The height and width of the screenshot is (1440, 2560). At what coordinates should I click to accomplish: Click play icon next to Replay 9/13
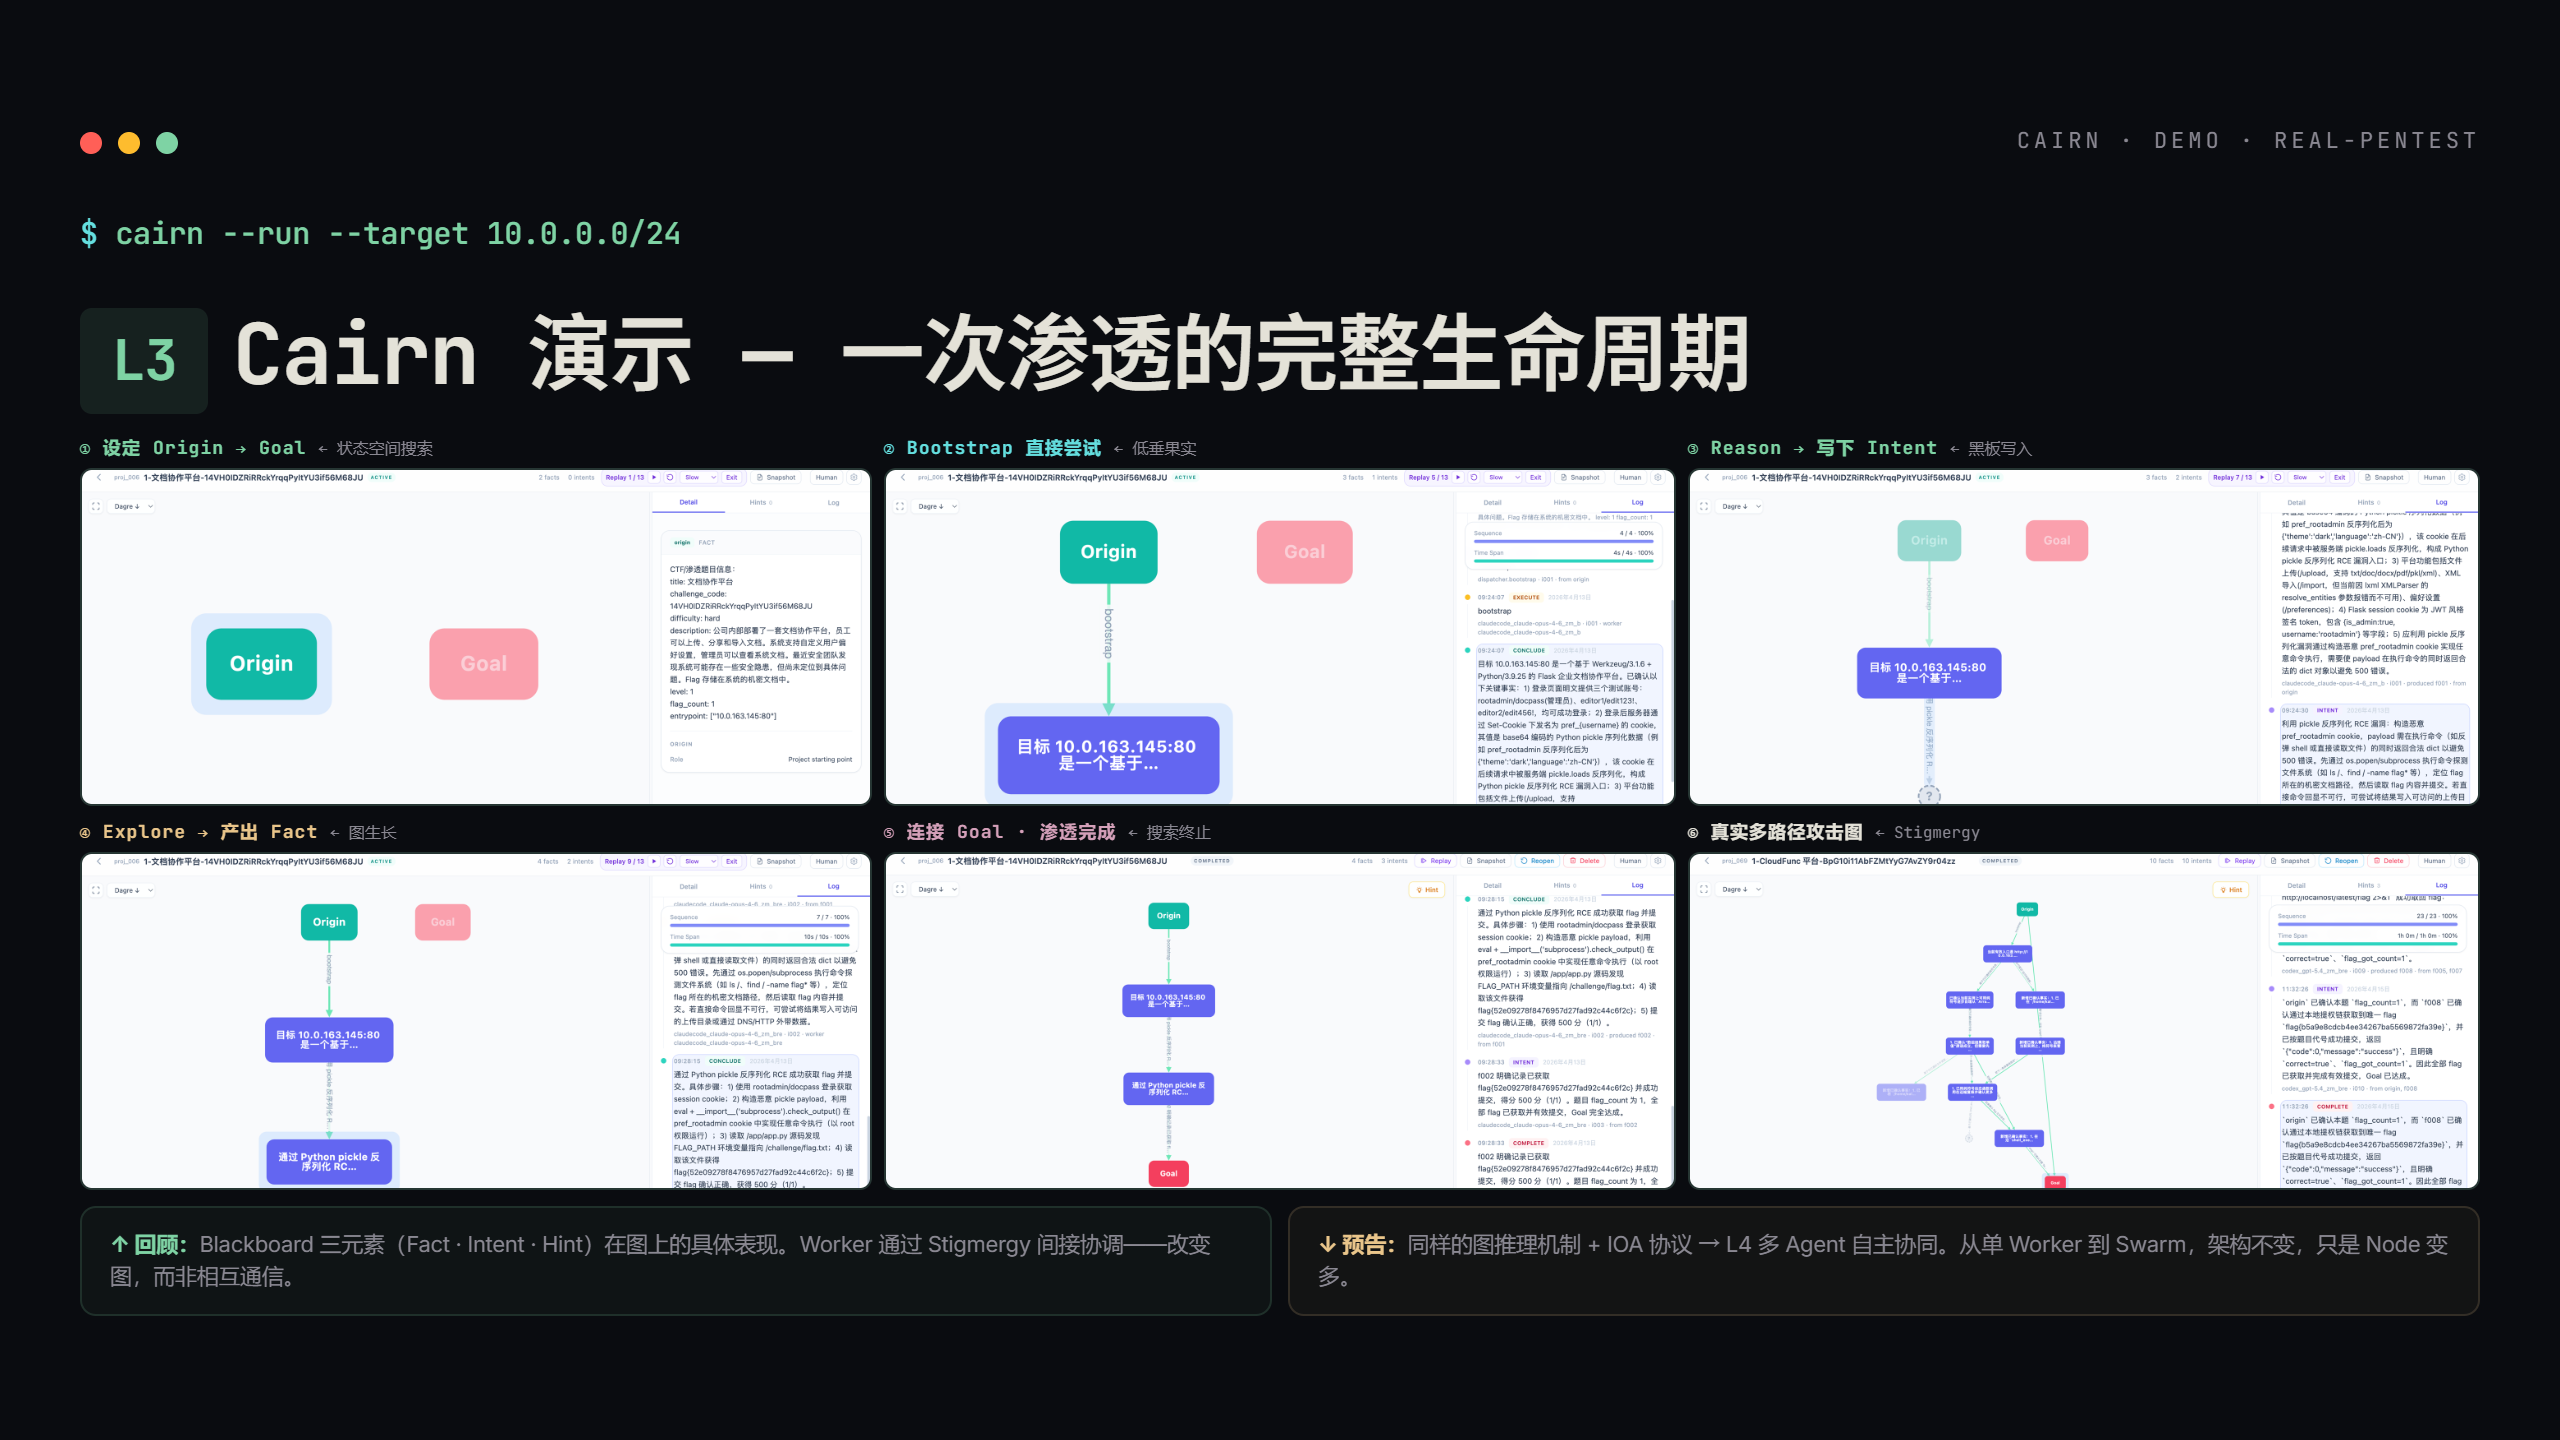(x=655, y=862)
